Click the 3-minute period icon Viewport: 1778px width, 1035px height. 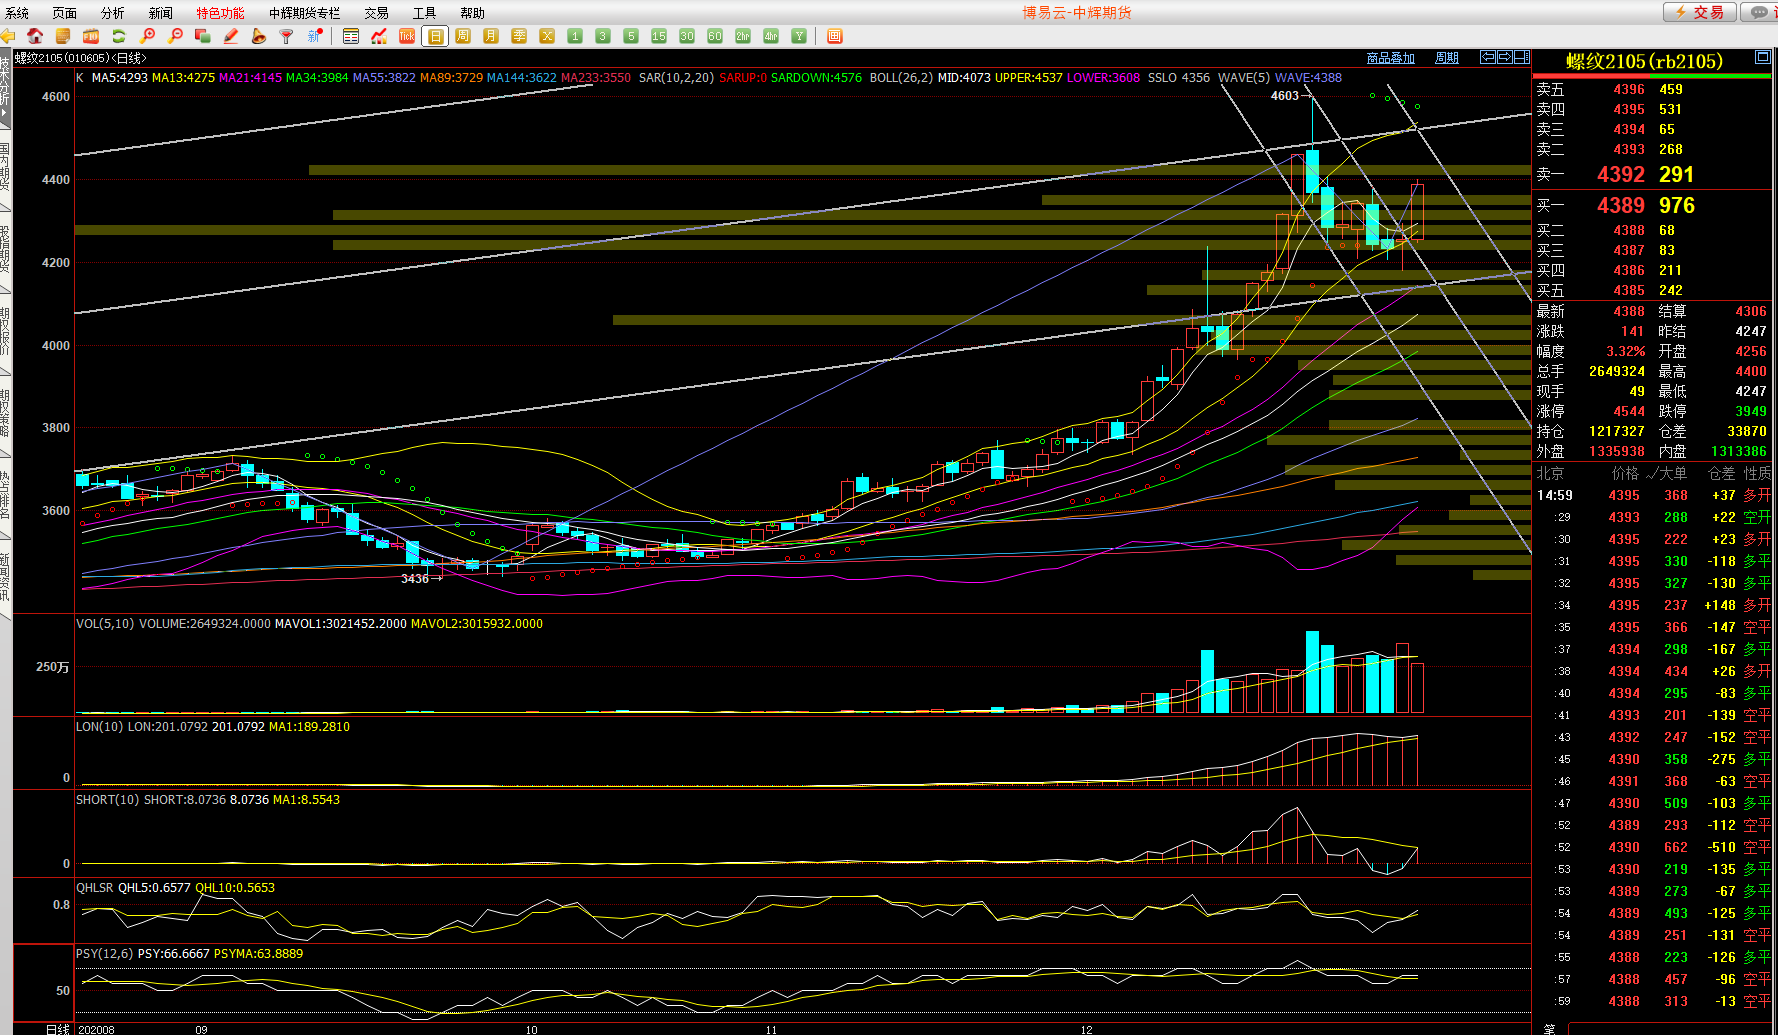[603, 36]
